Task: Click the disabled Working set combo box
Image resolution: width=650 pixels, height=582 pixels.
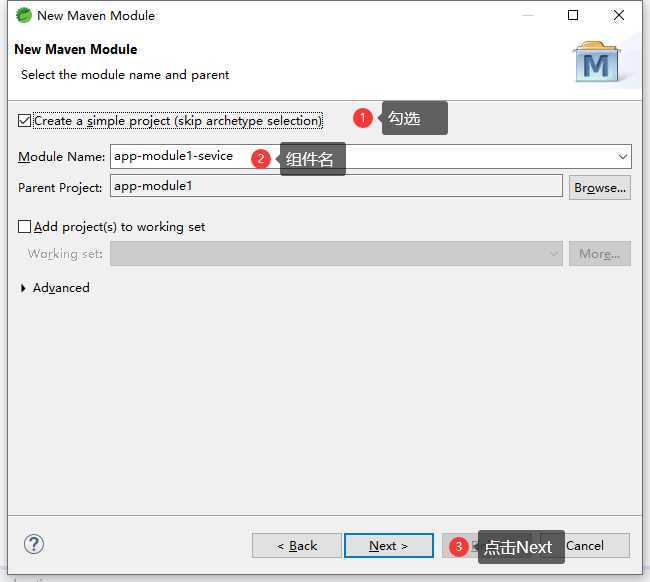Action: (x=336, y=253)
